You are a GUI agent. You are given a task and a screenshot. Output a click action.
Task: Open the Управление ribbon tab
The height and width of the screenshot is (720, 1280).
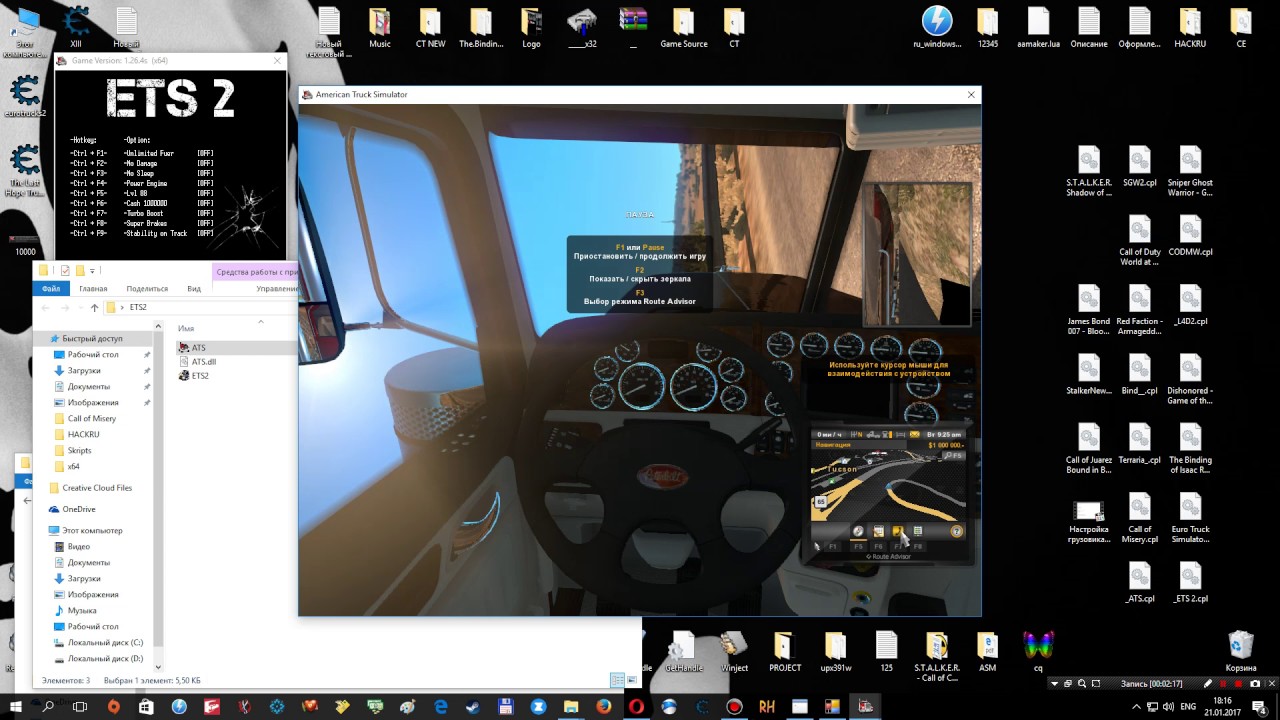pyautogui.click(x=276, y=288)
